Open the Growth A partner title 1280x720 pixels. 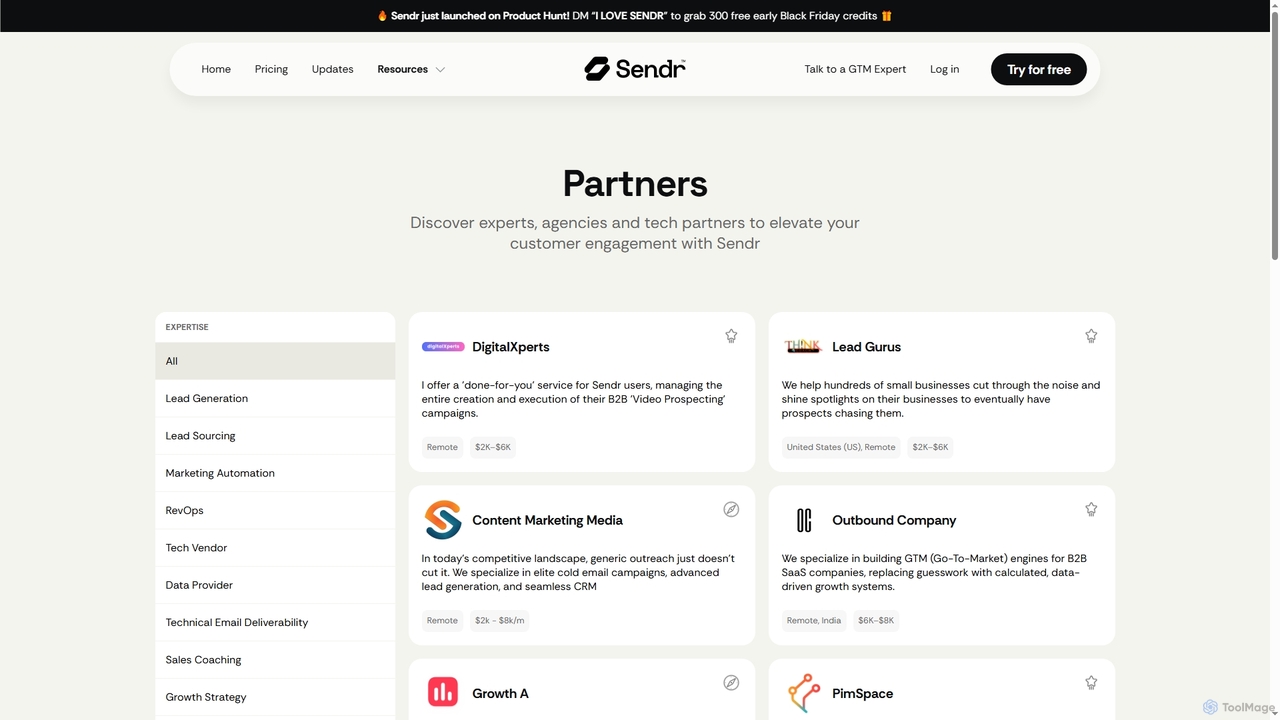pyautogui.click(x=500, y=693)
